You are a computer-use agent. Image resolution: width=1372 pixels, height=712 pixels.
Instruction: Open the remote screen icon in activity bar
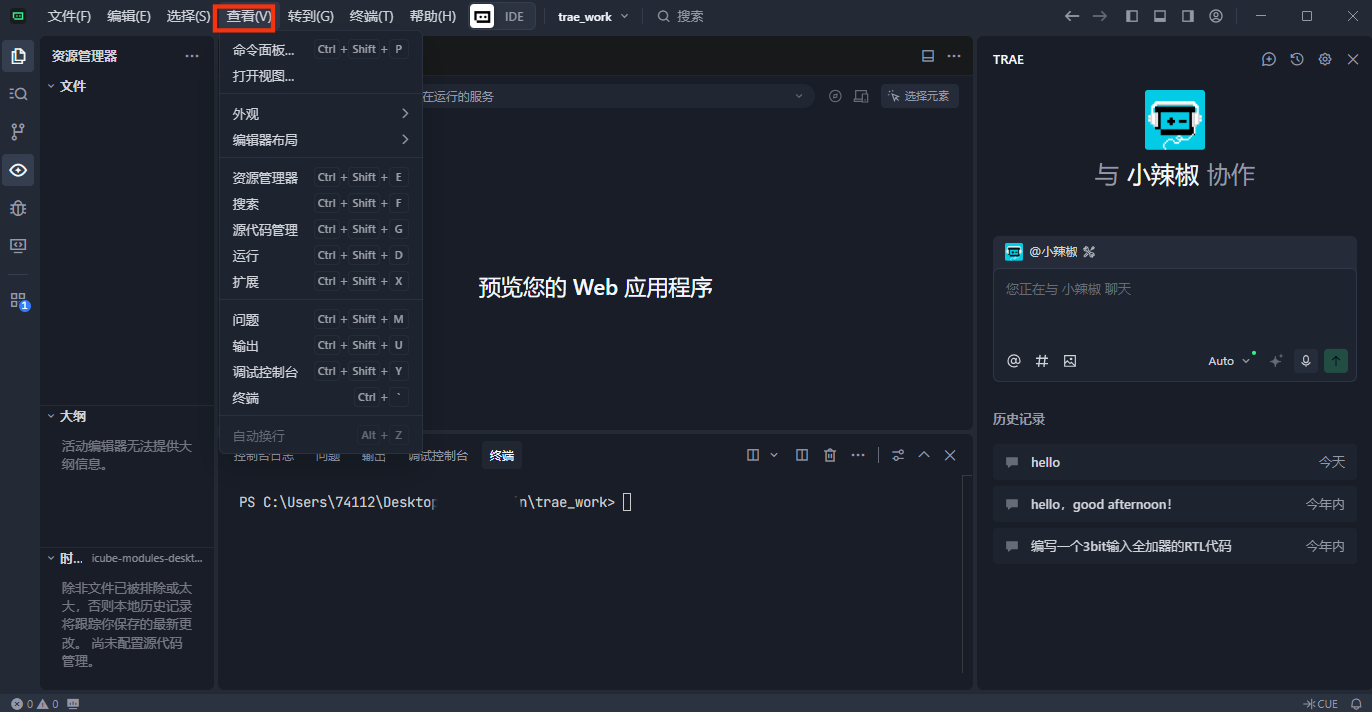pos(18,245)
